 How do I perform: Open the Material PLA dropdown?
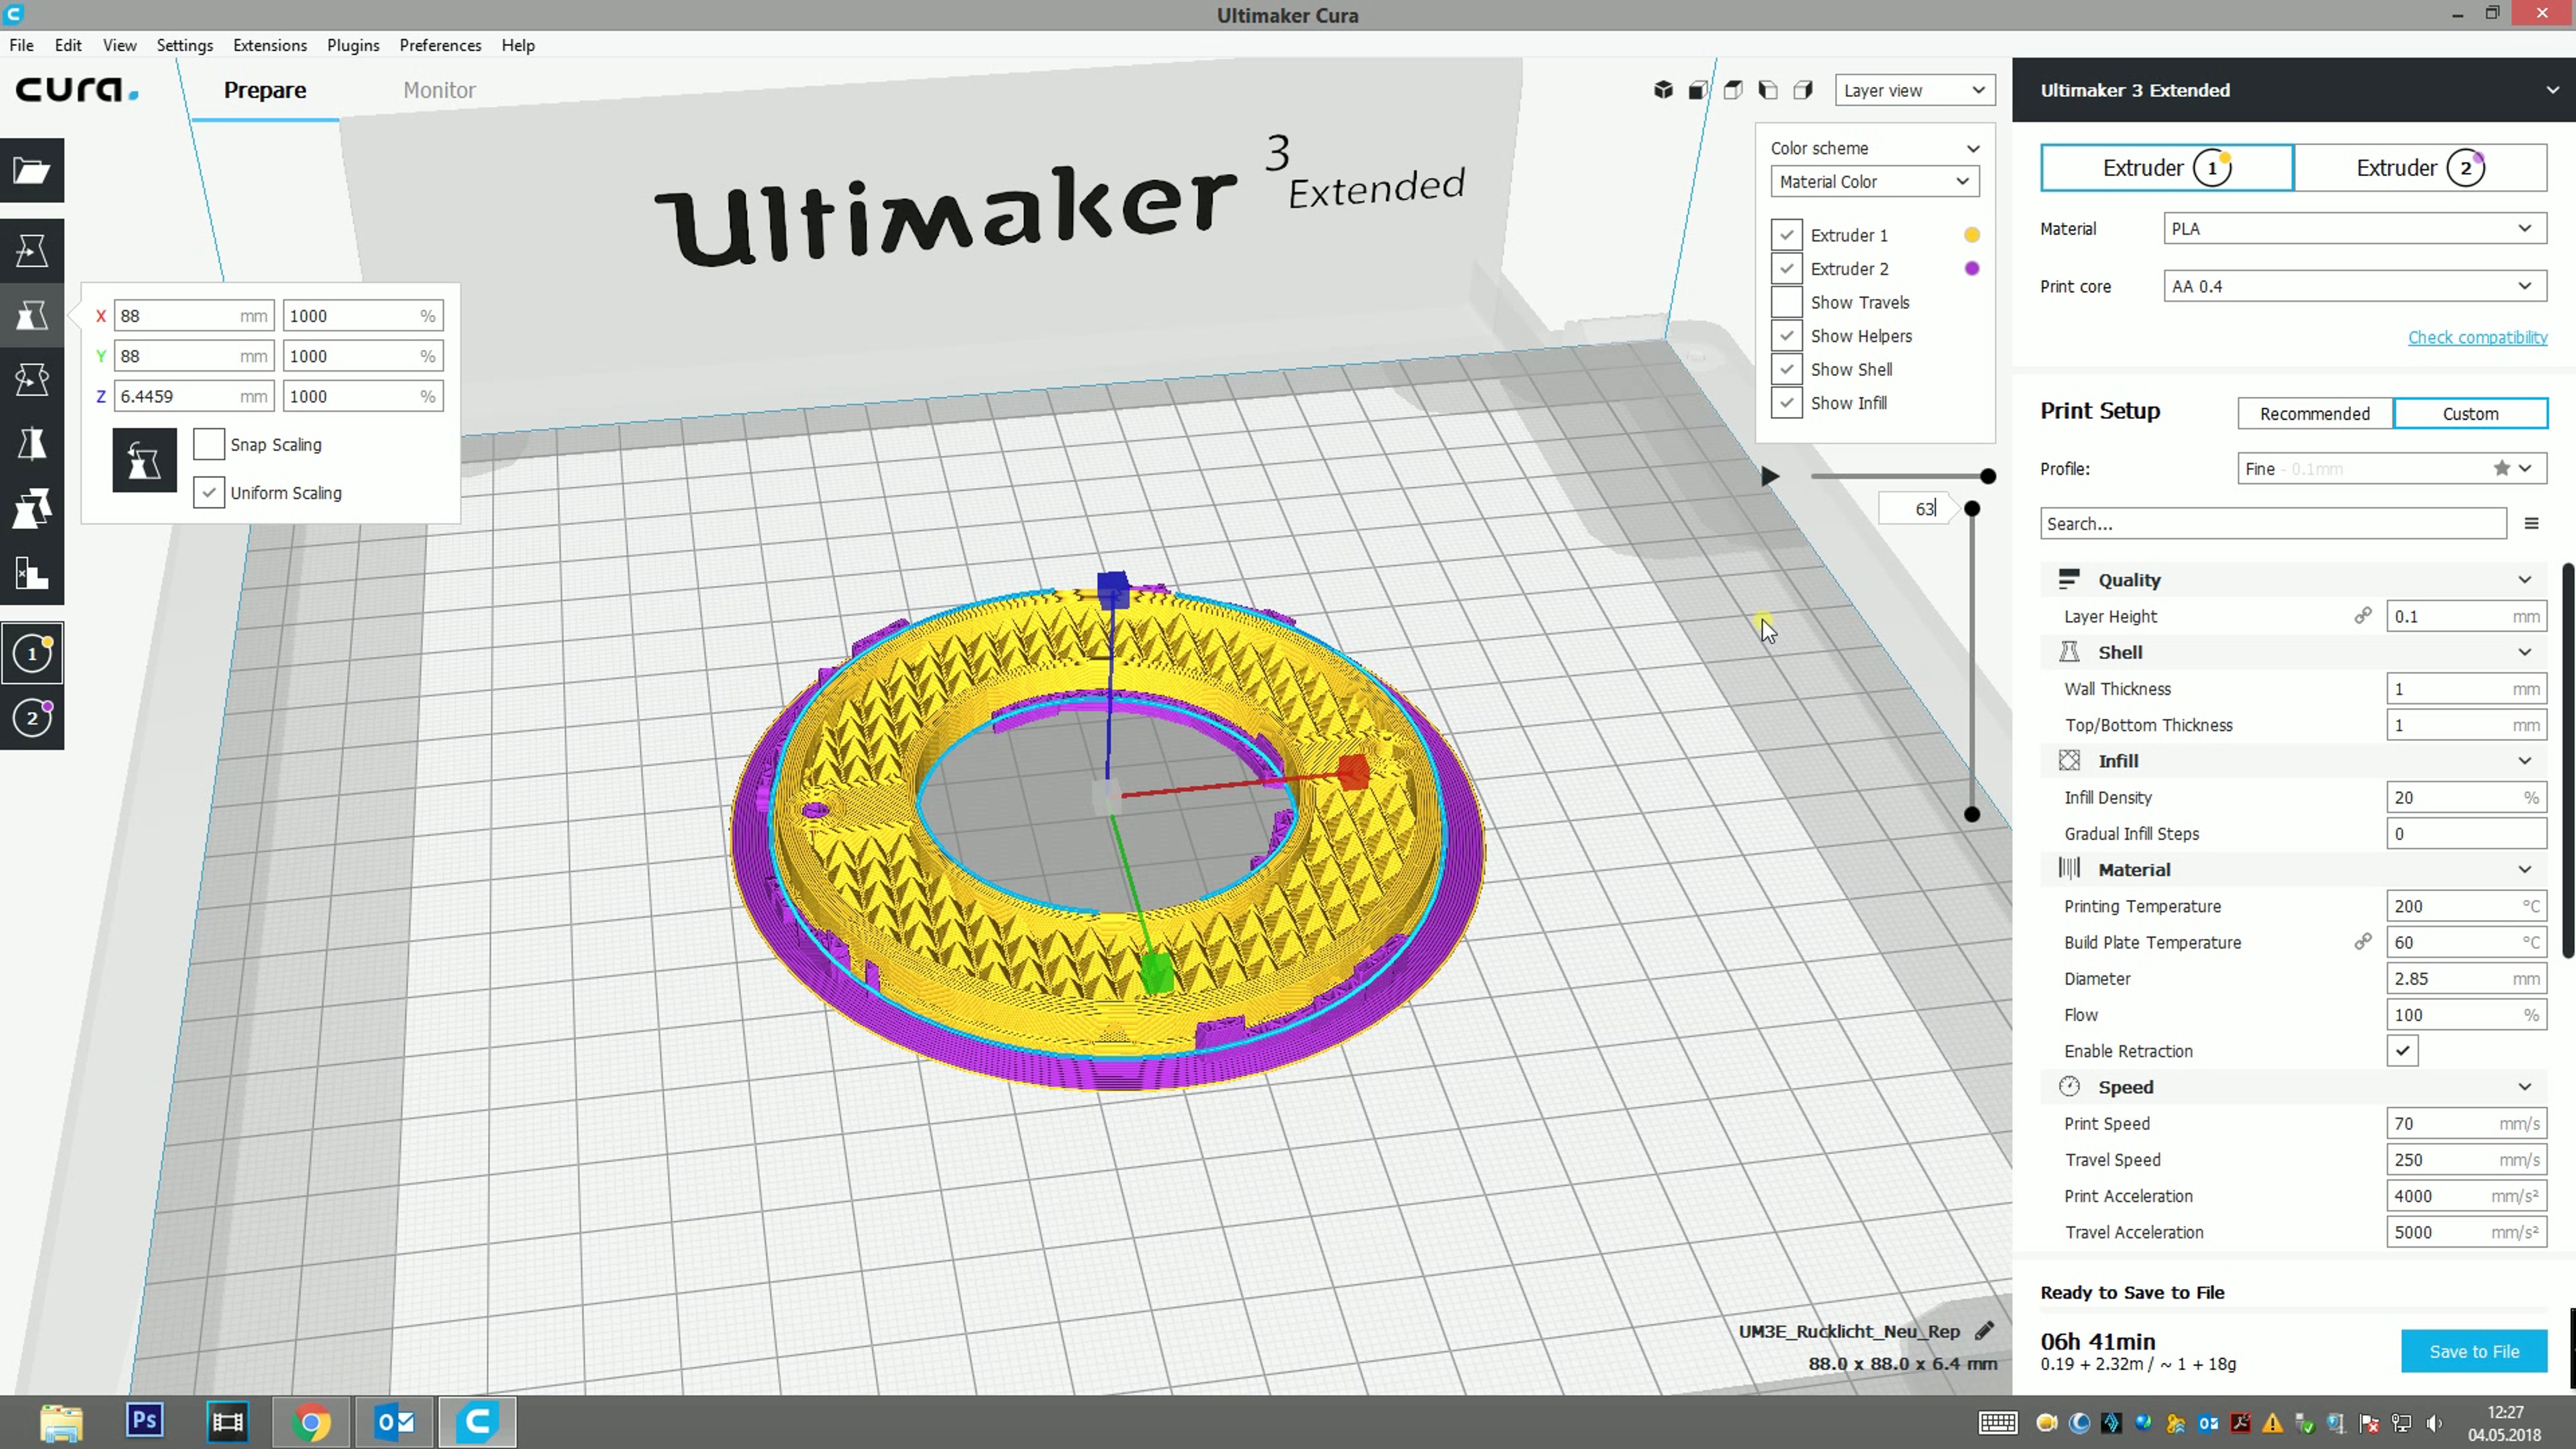pos(2354,229)
